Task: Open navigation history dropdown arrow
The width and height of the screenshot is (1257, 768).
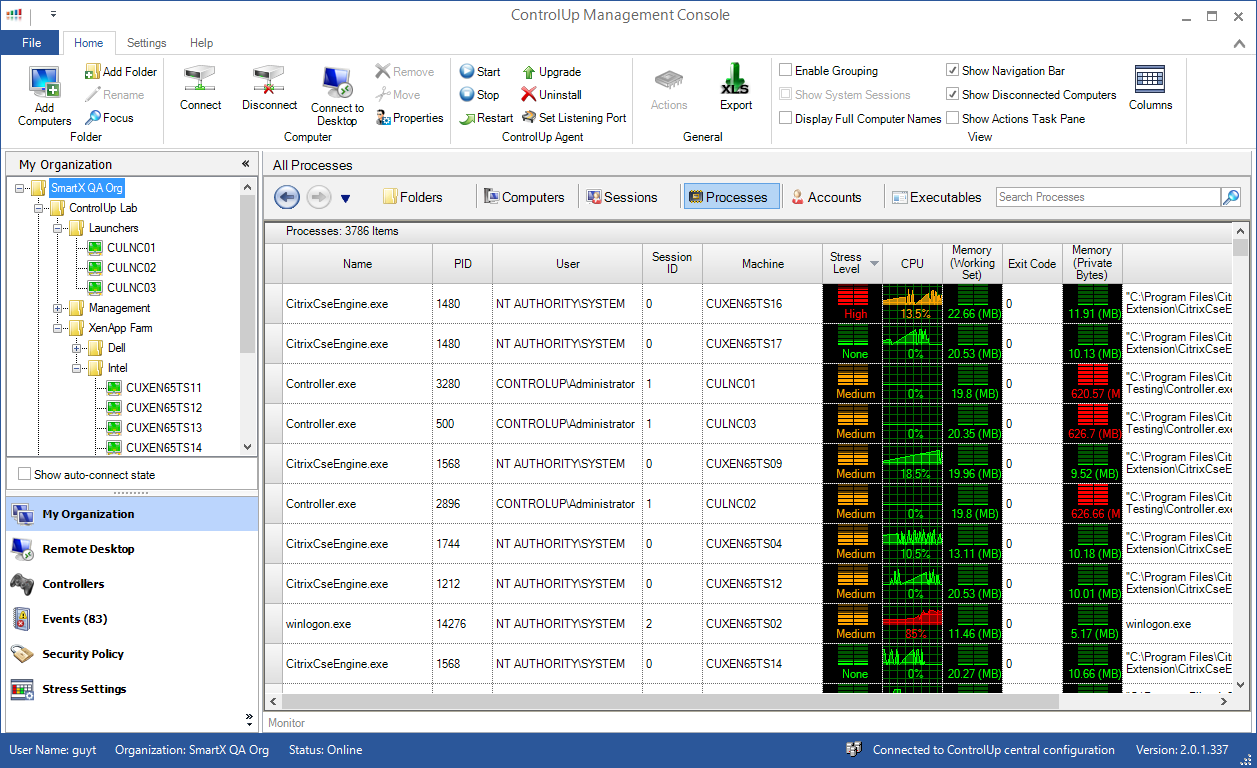Action: (x=345, y=198)
